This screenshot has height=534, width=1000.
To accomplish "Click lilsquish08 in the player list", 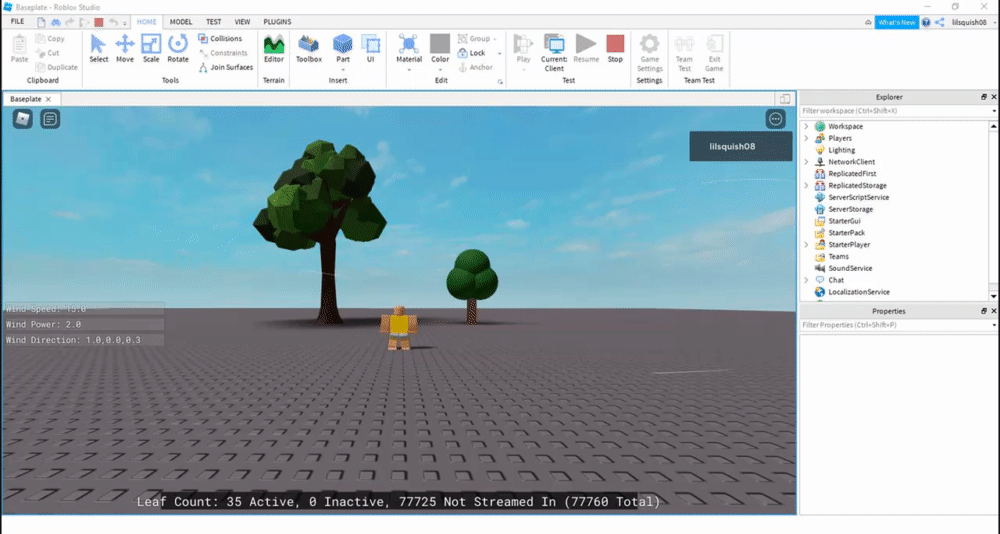I will click(x=740, y=146).
